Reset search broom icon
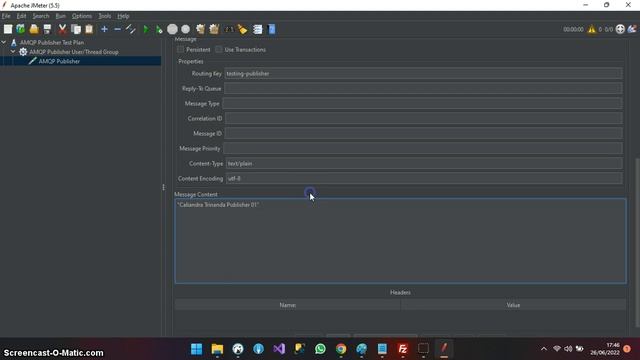Screen dimensions: 640x360 click(x=242, y=29)
